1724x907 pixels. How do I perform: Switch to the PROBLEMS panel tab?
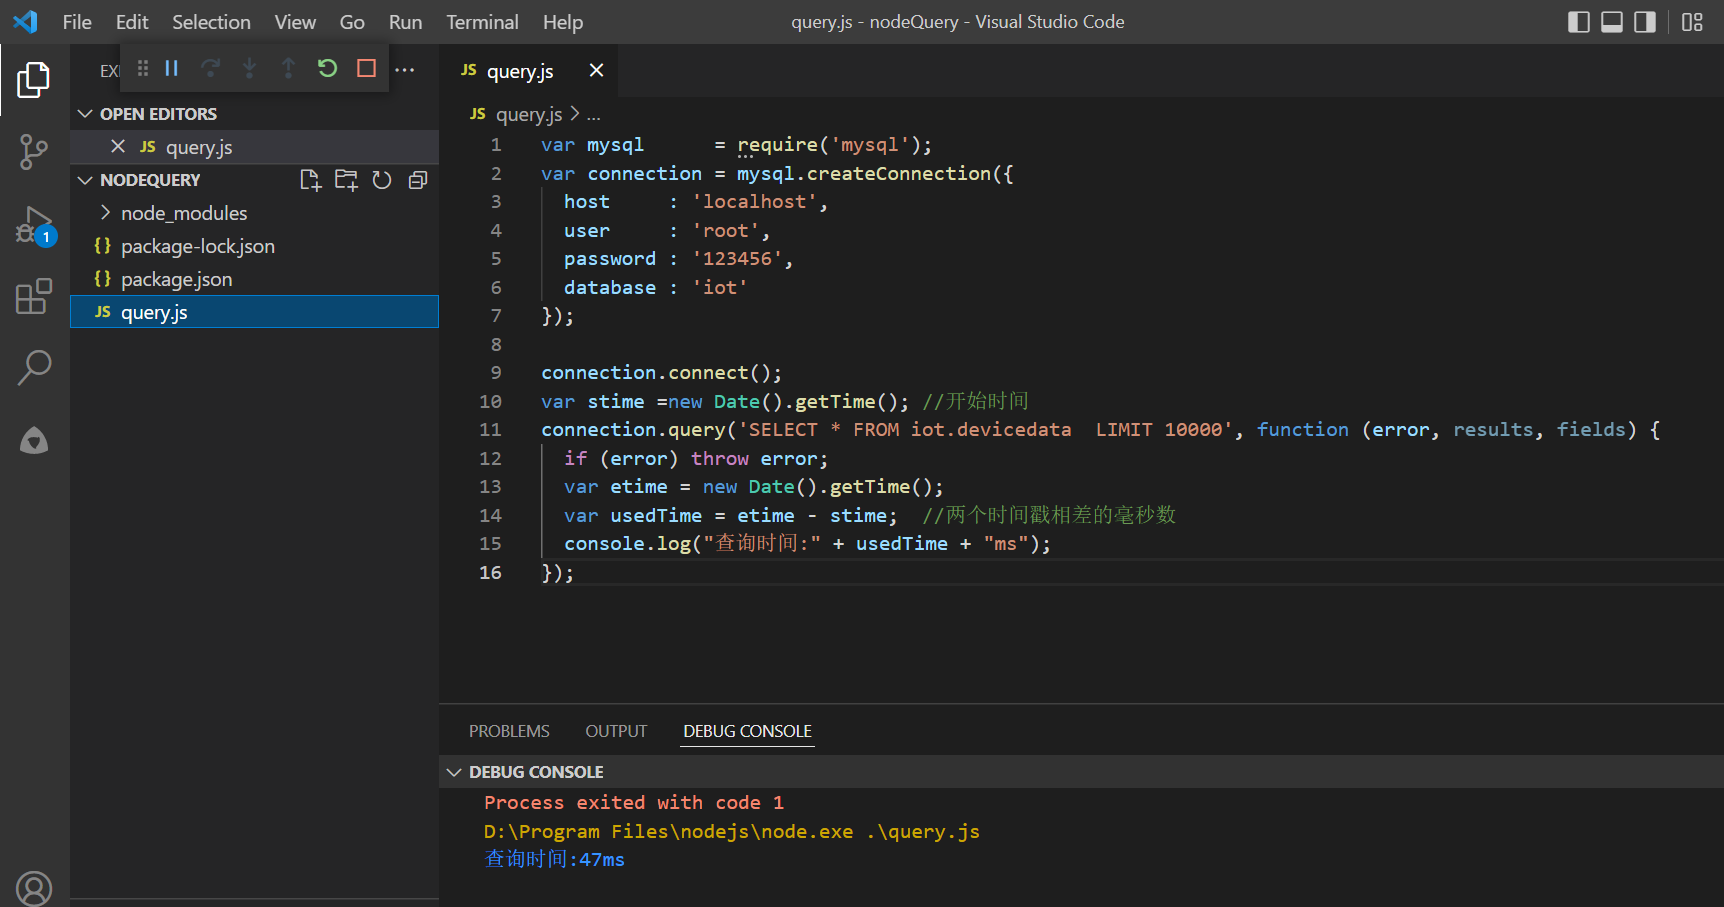click(509, 731)
